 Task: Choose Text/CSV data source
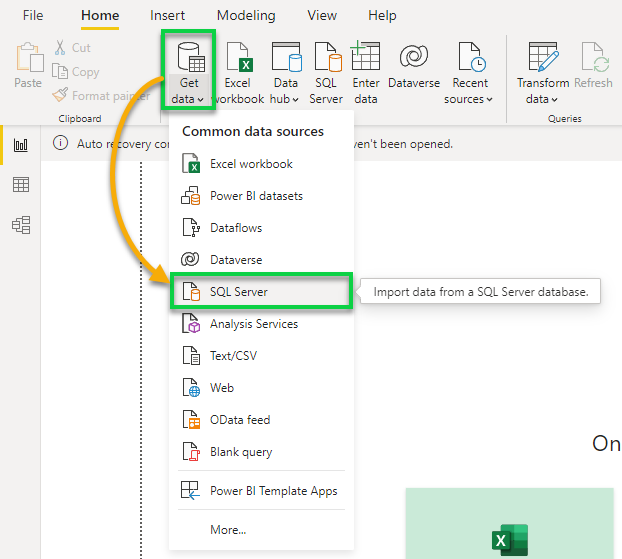pos(261,355)
